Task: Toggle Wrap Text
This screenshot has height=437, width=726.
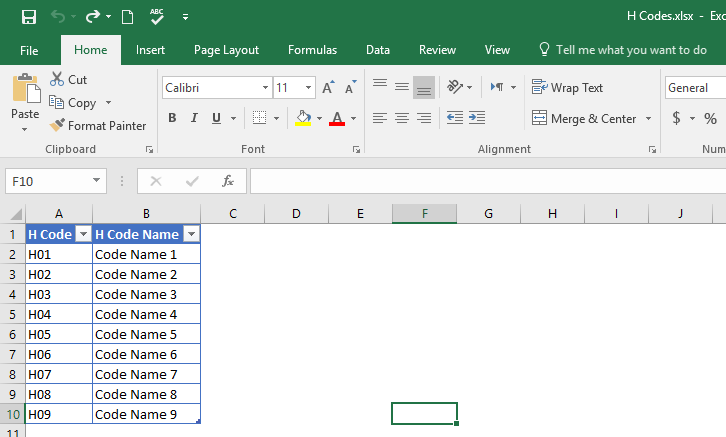Action: (x=567, y=87)
